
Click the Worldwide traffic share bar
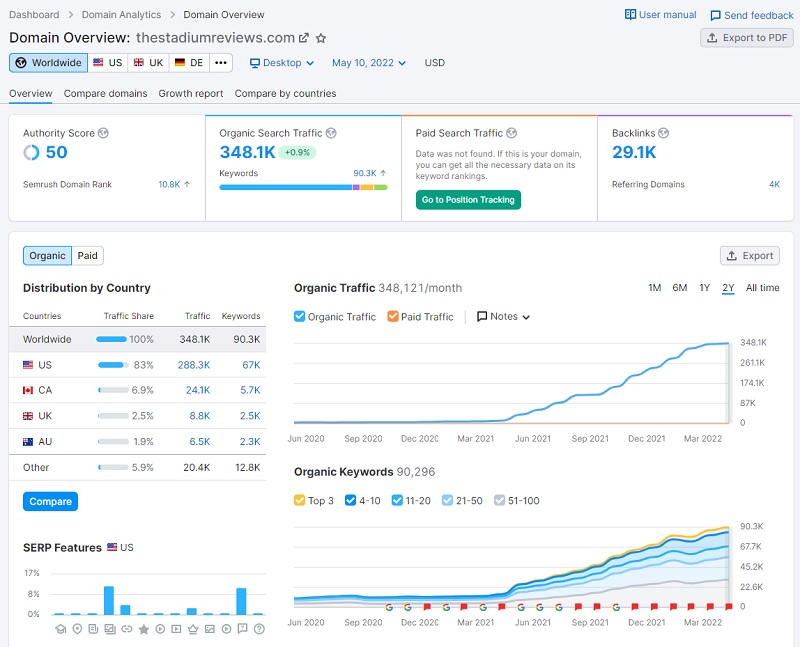(111, 339)
